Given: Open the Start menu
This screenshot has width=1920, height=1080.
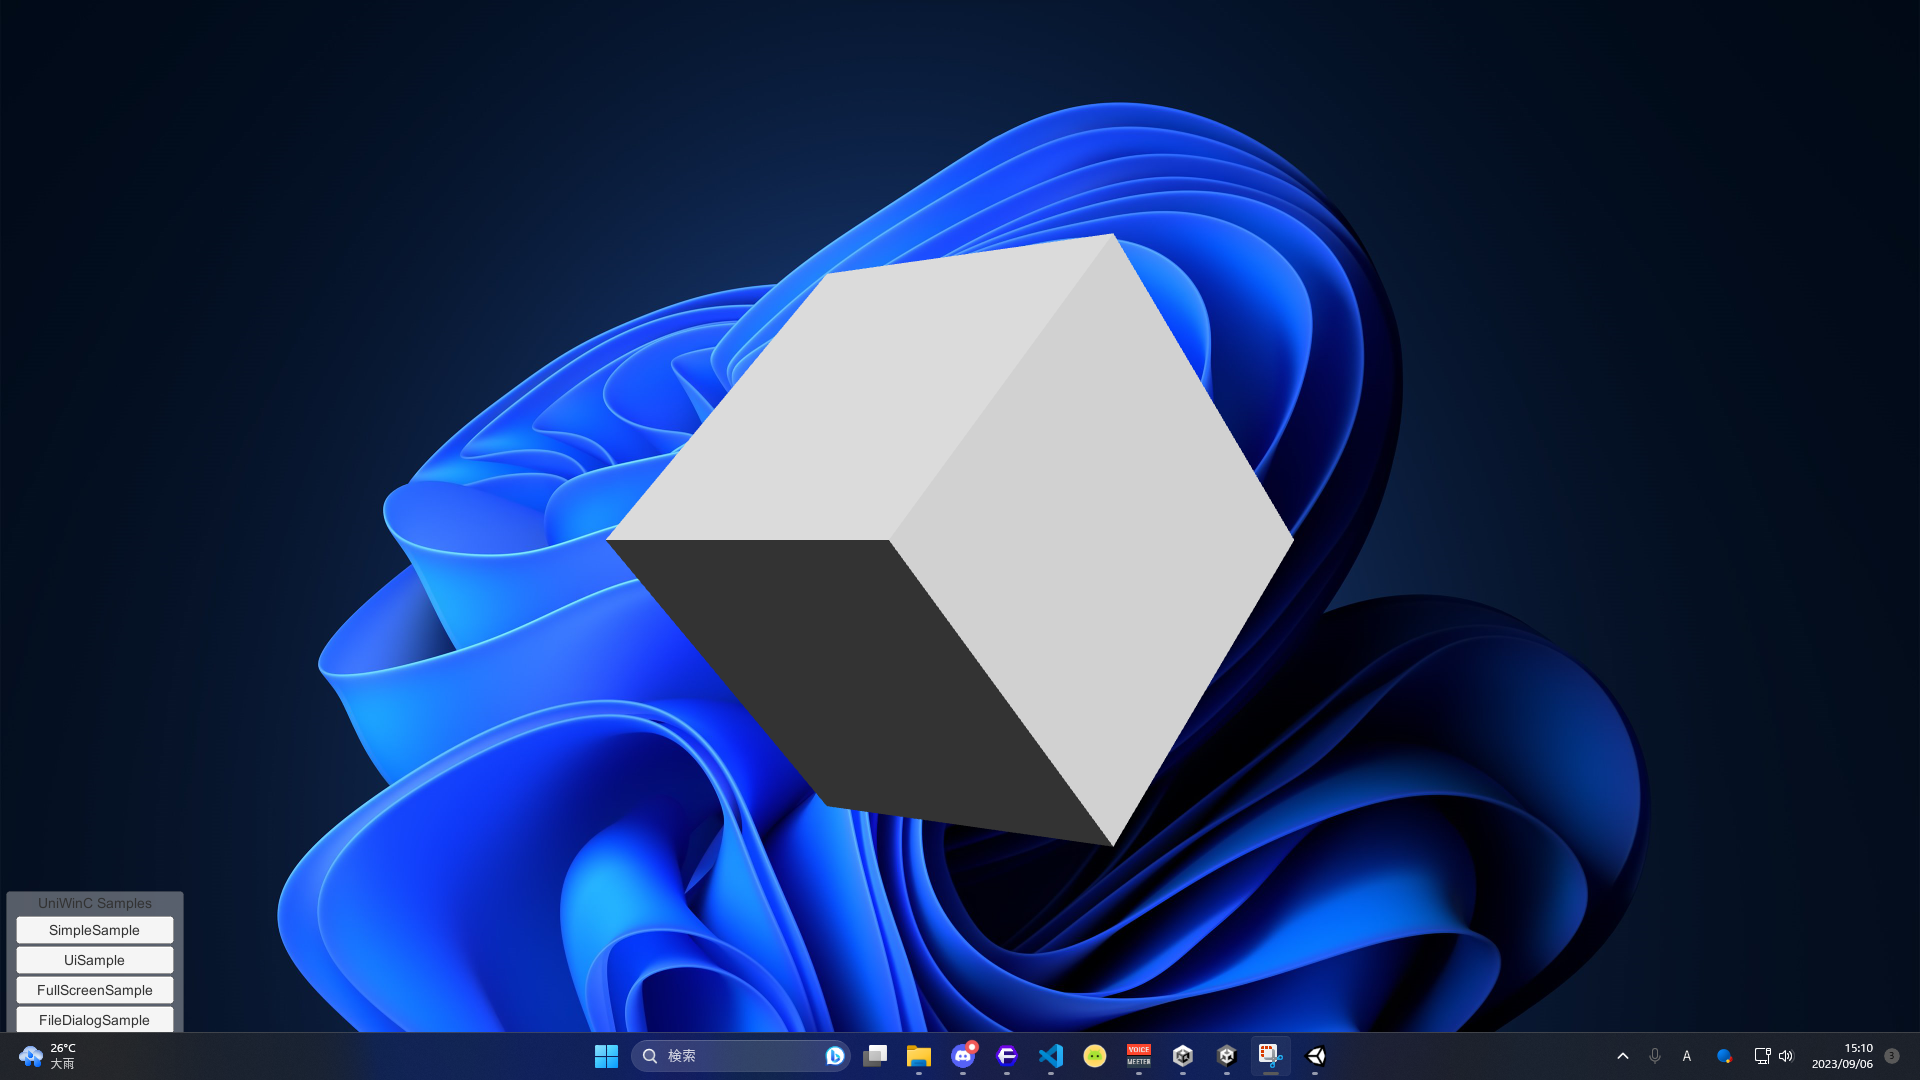Looking at the screenshot, I should (x=606, y=1055).
